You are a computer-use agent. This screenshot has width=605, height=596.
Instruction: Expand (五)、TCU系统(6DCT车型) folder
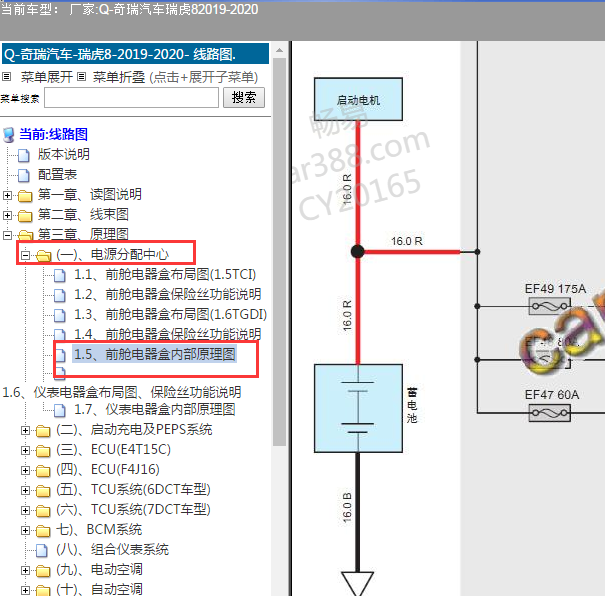pyautogui.click(x=25, y=491)
